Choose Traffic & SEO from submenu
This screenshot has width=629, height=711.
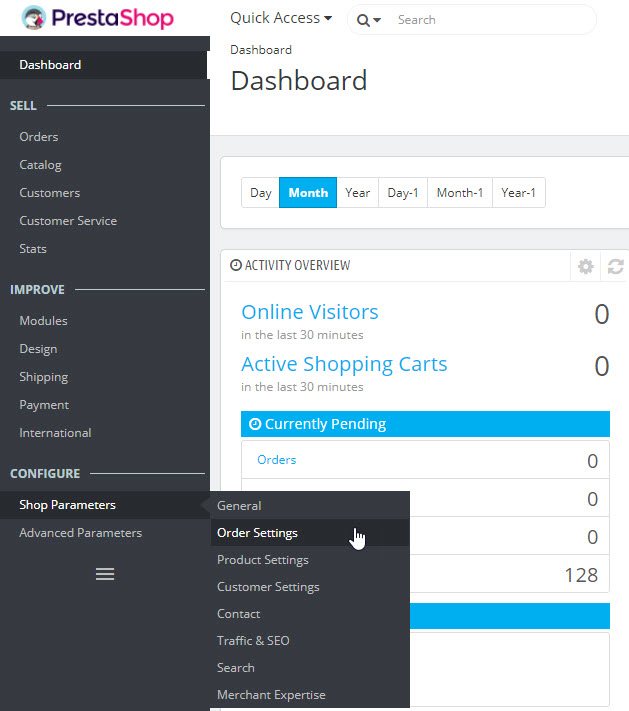[253, 641]
